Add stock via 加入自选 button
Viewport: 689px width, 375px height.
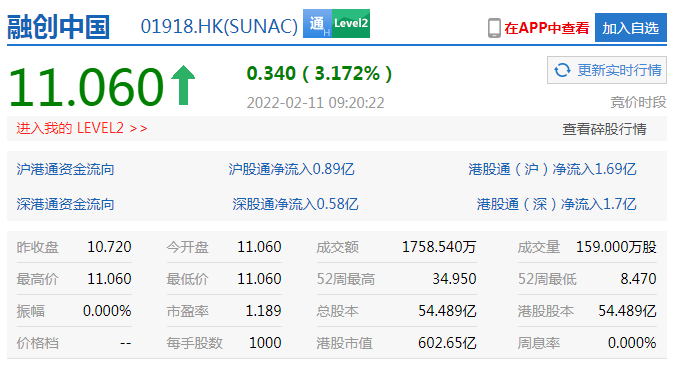[x=631, y=28]
